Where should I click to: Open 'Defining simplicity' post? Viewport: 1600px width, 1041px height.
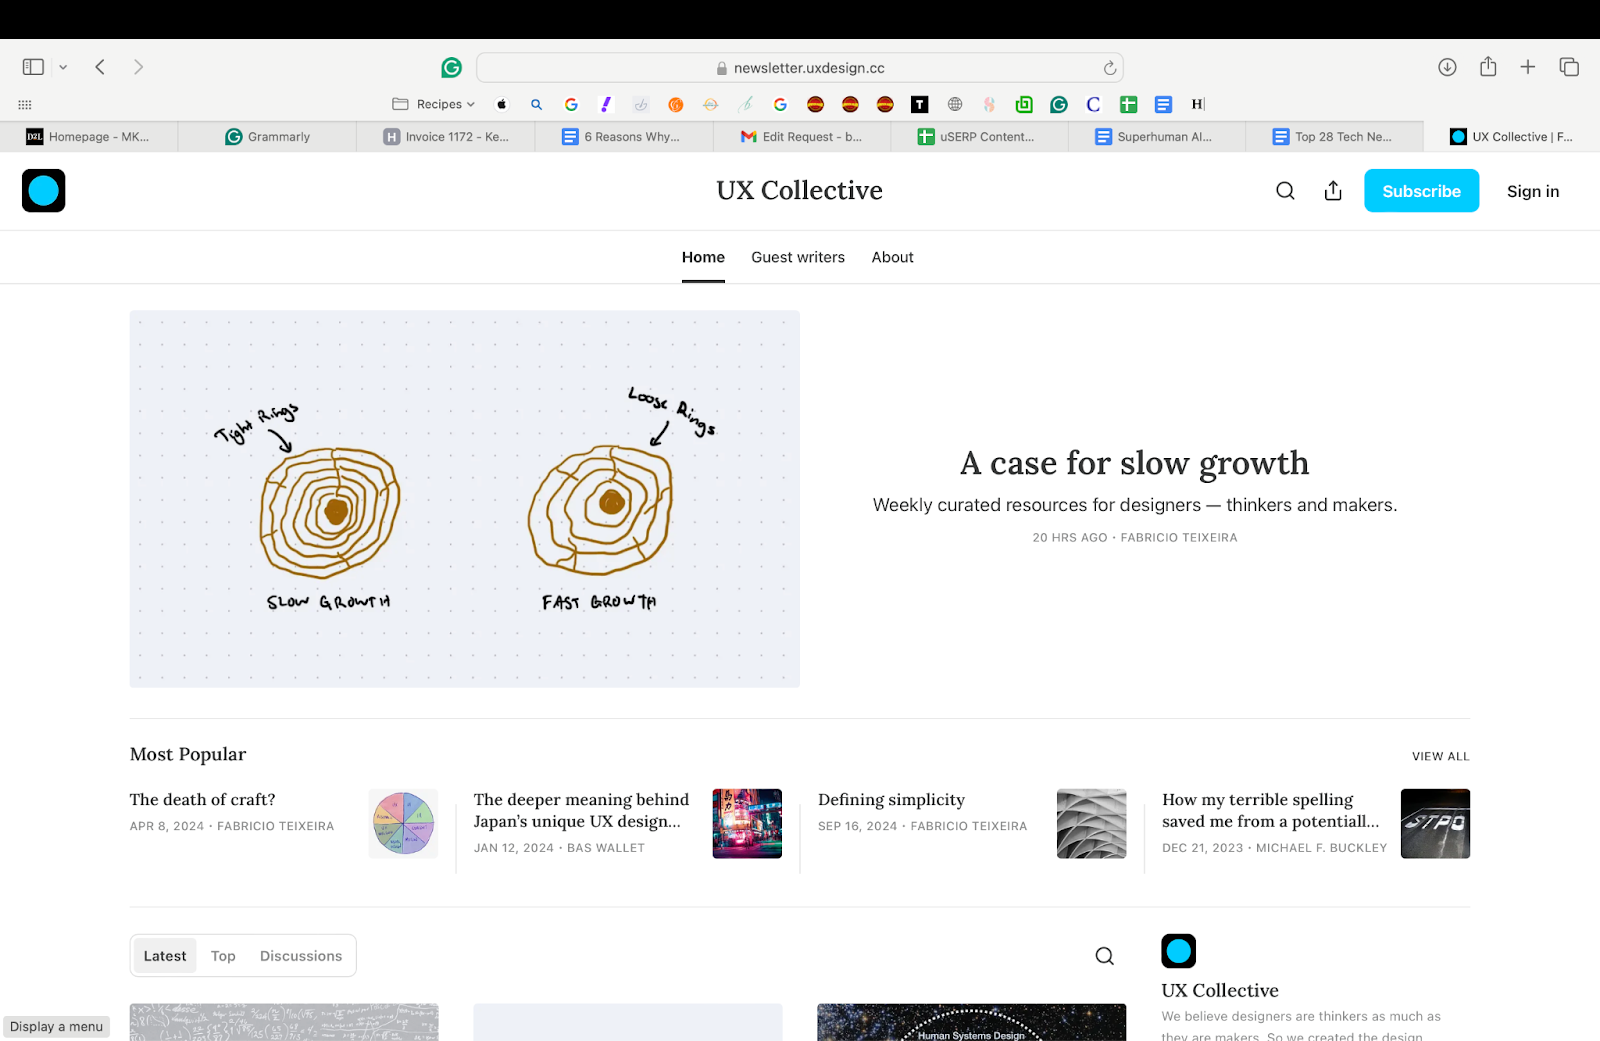pos(891,799)
